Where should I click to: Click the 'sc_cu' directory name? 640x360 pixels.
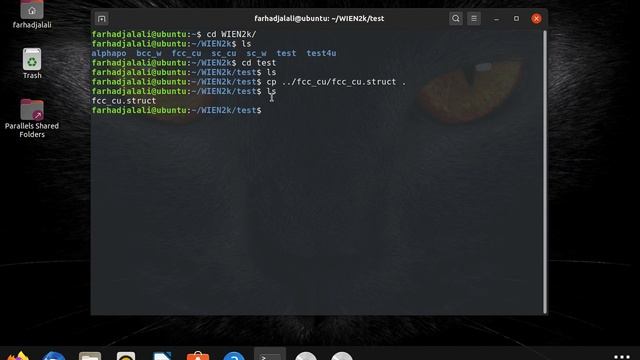coord(224,53)
